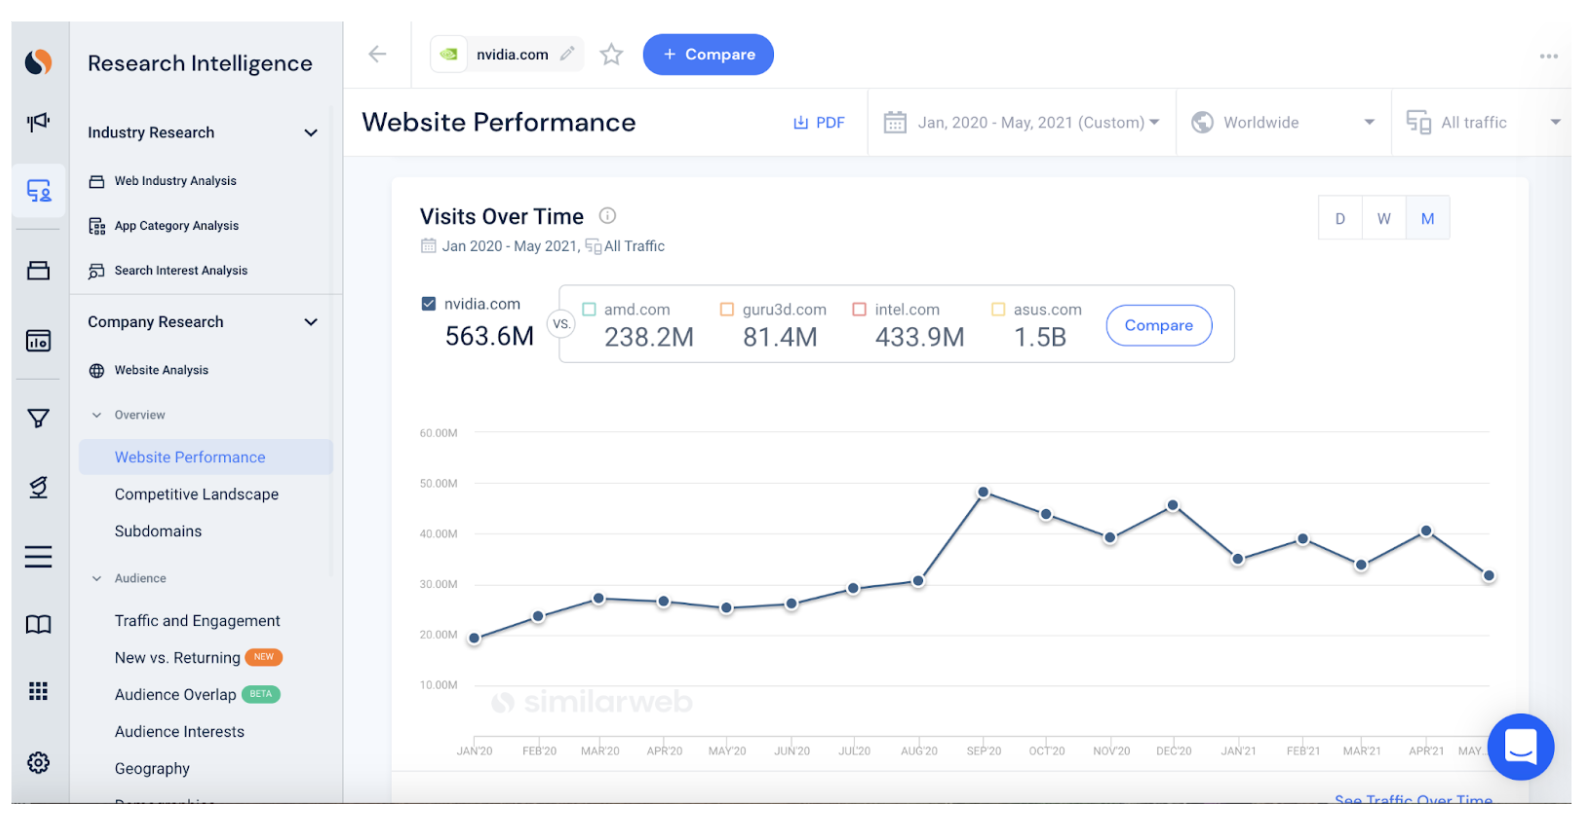The width and height of the screenshot is (1590, 822).
Task: Click the info icon beside Visits Over Time
Action: click(607, 216)
